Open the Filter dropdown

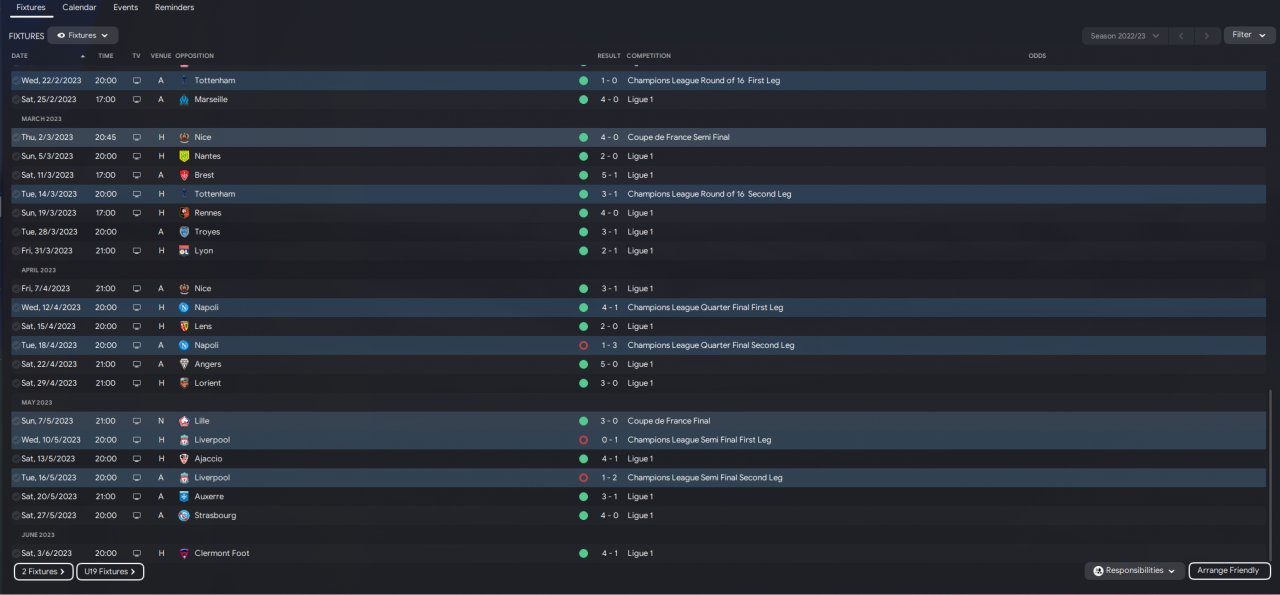coord(1249,35)
